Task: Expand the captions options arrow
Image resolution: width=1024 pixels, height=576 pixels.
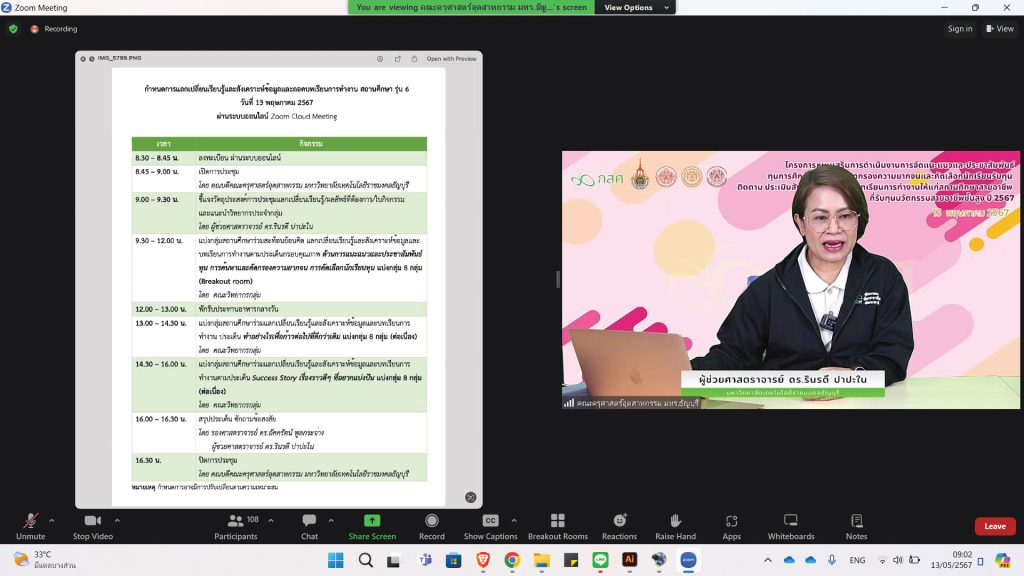Action: coord(514,520)
